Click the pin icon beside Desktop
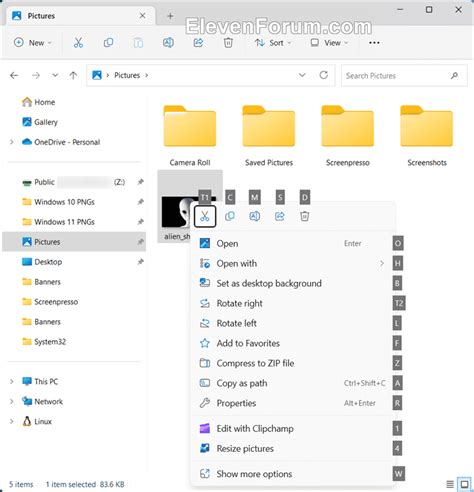 point(141,262)
